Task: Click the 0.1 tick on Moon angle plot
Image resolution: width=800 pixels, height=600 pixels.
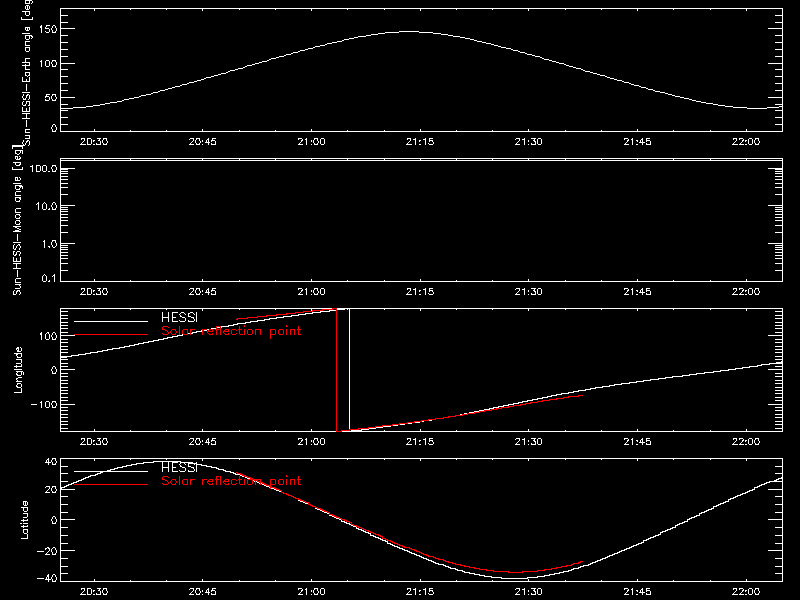Action: tap(49, 278)
